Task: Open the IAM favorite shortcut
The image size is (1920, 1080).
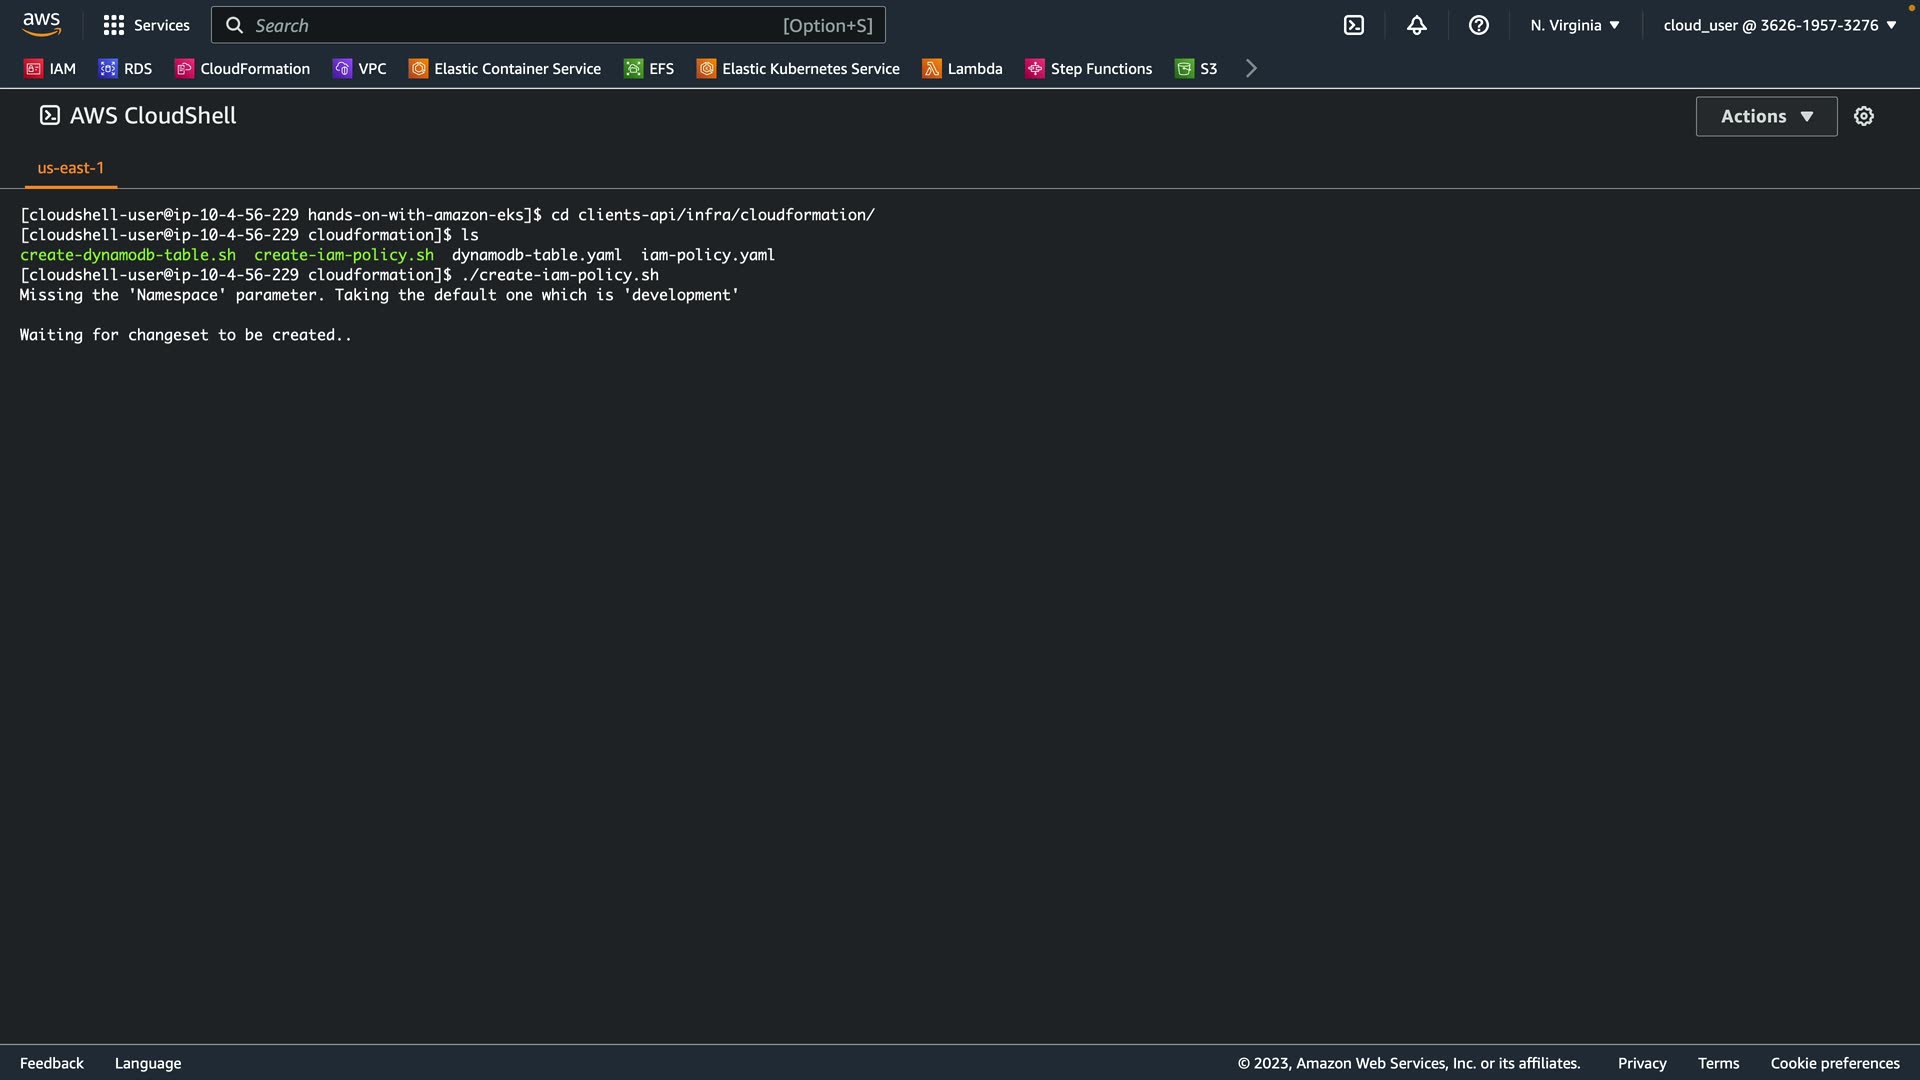Action: [50, 68]
